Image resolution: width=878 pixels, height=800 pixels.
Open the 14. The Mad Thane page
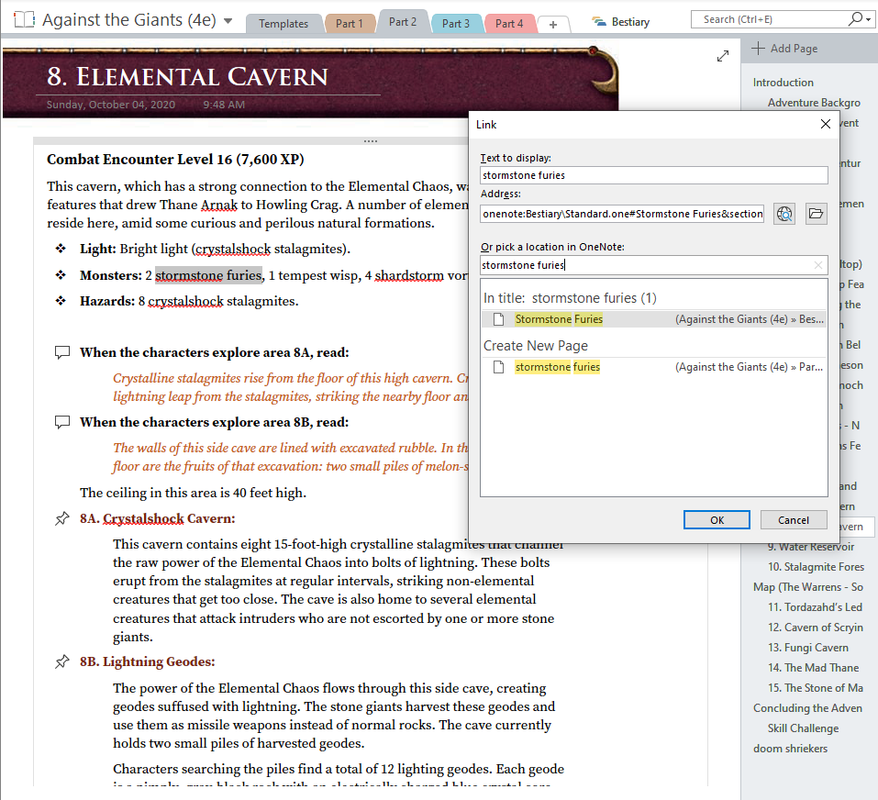(x=813, y=667)
